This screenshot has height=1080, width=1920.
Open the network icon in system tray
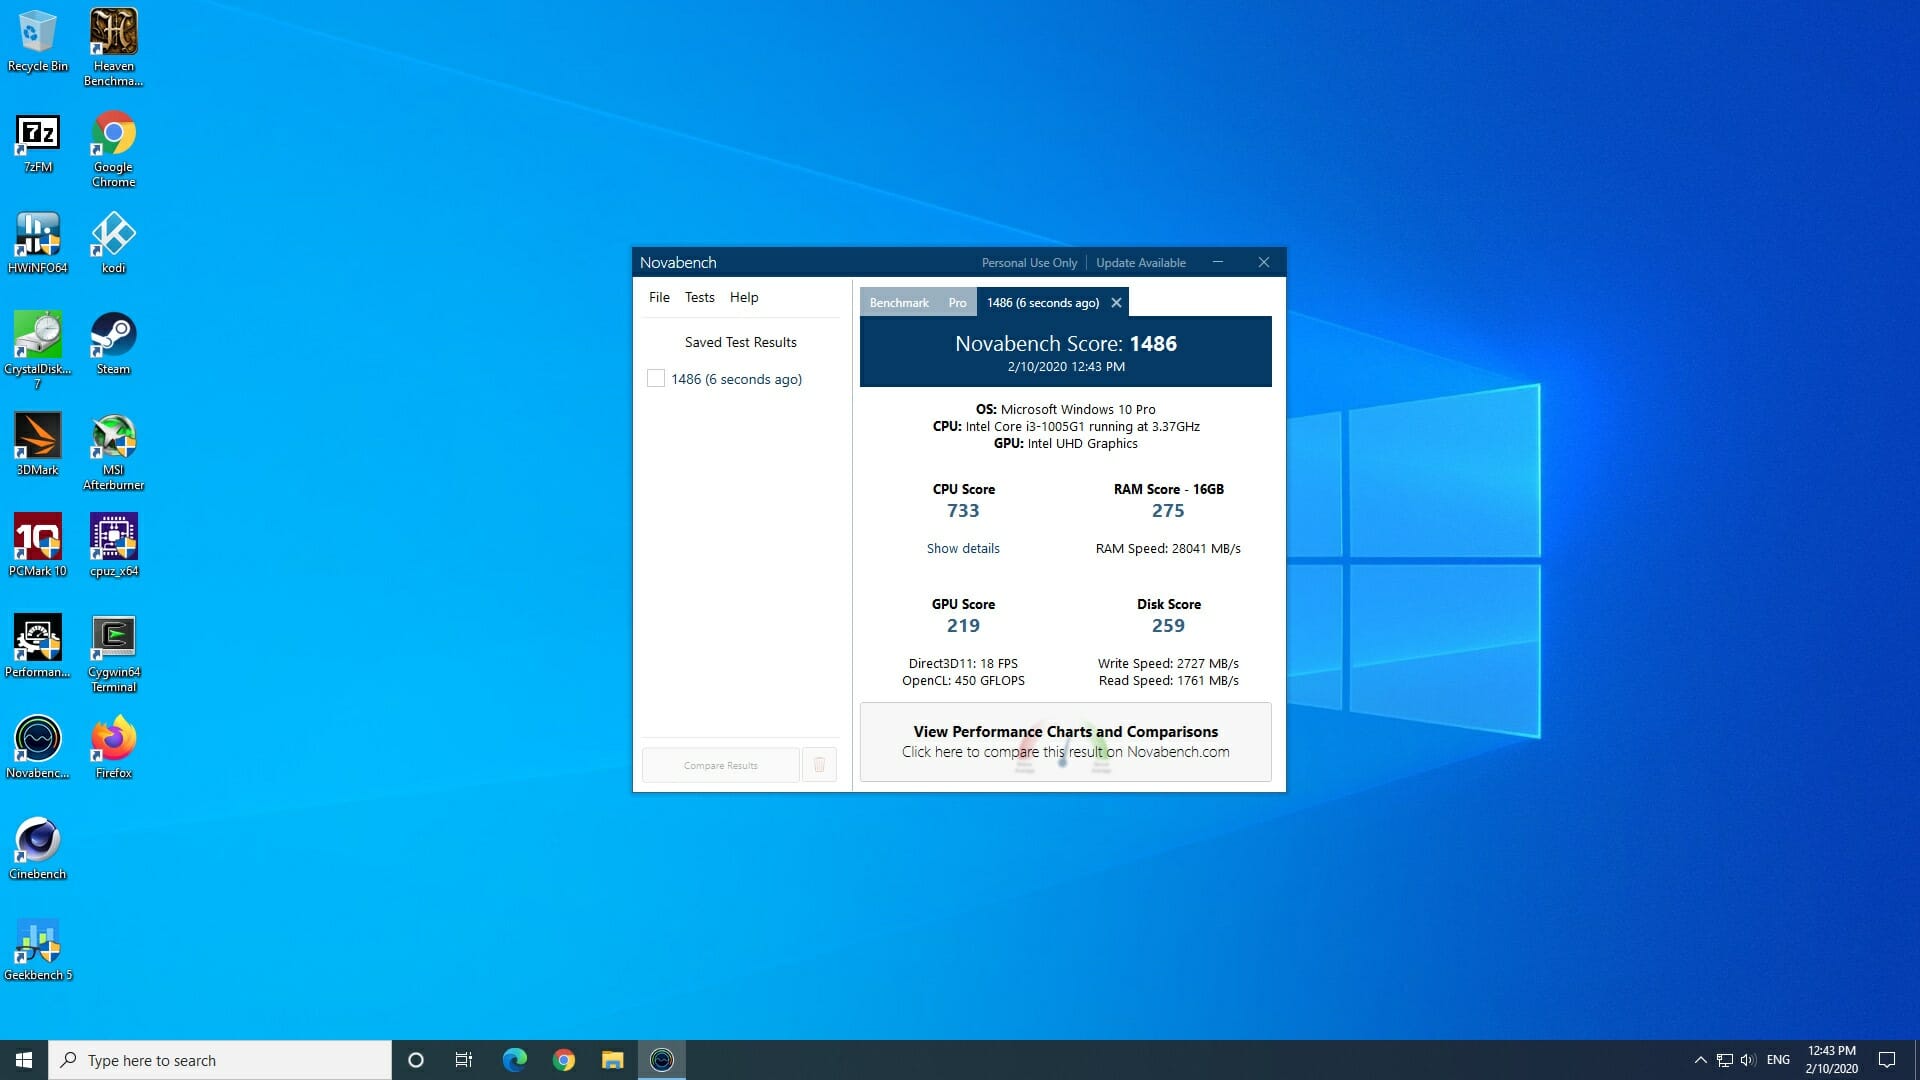click(x=1725, y=1060)
